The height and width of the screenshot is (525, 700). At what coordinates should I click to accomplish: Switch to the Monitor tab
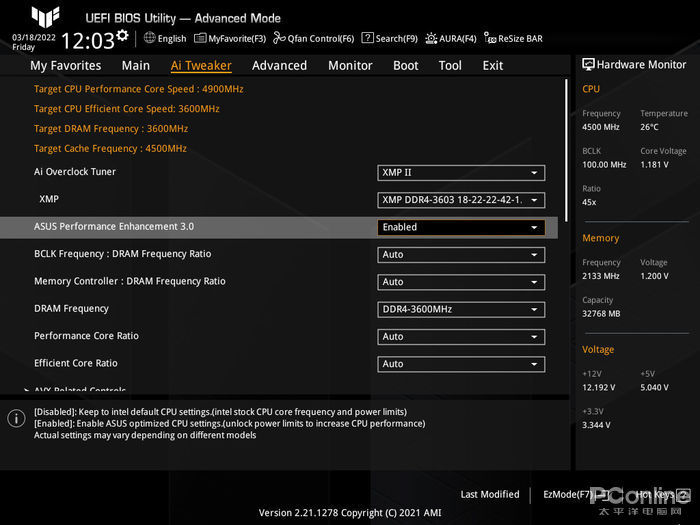(350, 65)
